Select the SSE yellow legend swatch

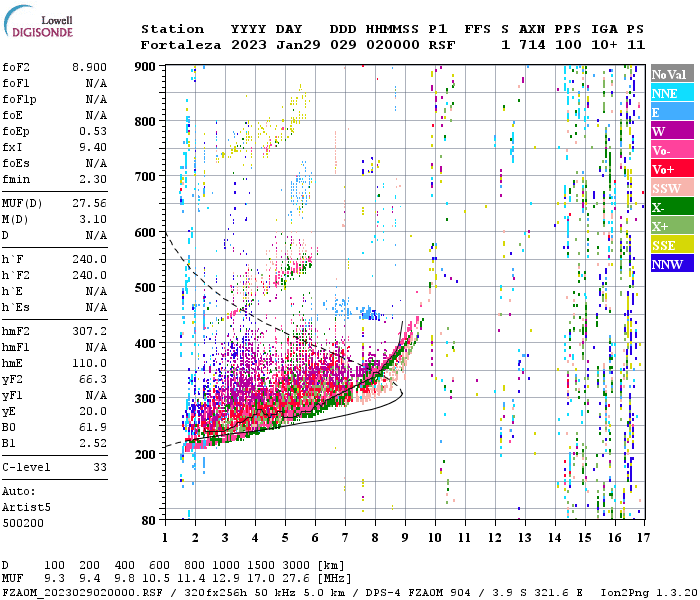click(672, 245)
